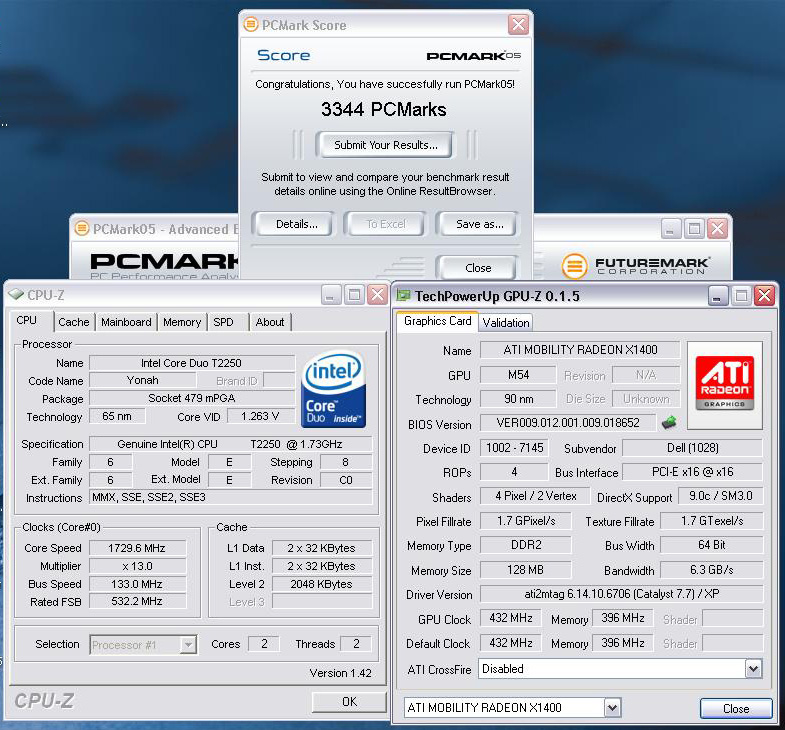The width and height of the screenshot is (785, 730).
Task: Click the Code Name value Yonah
Action: pos(142,380)
